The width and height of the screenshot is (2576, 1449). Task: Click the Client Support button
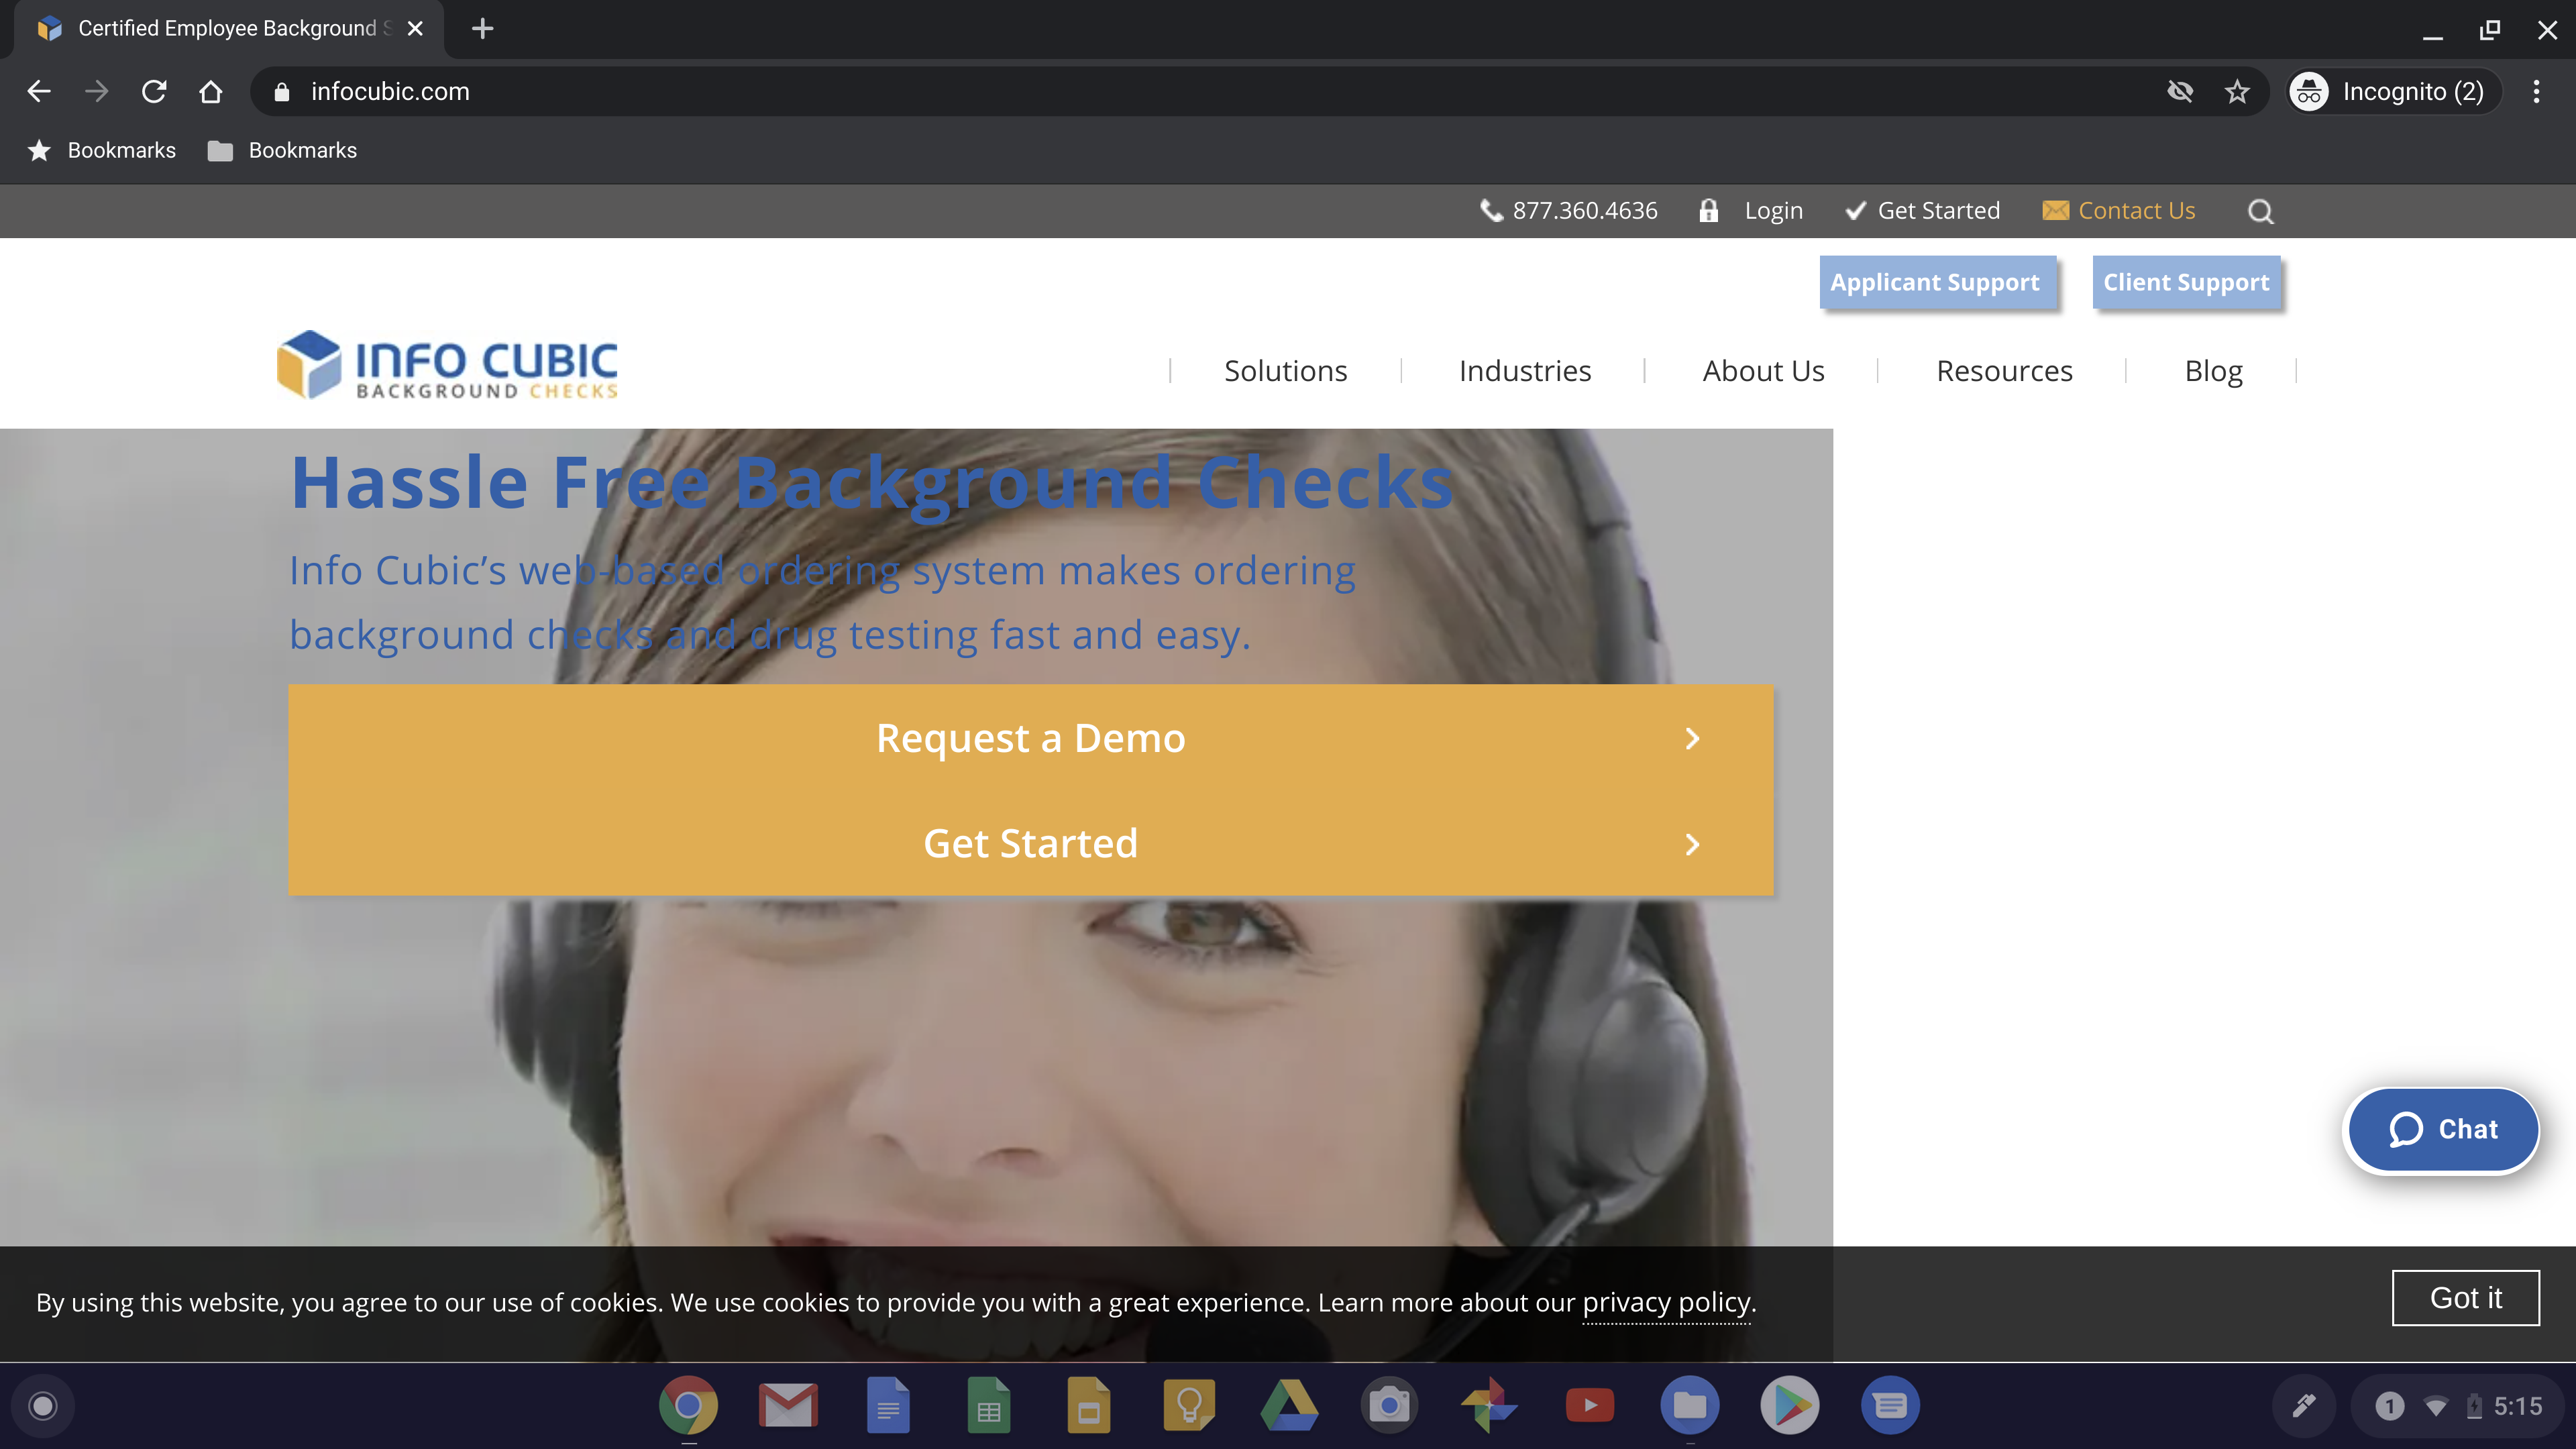2187,283
